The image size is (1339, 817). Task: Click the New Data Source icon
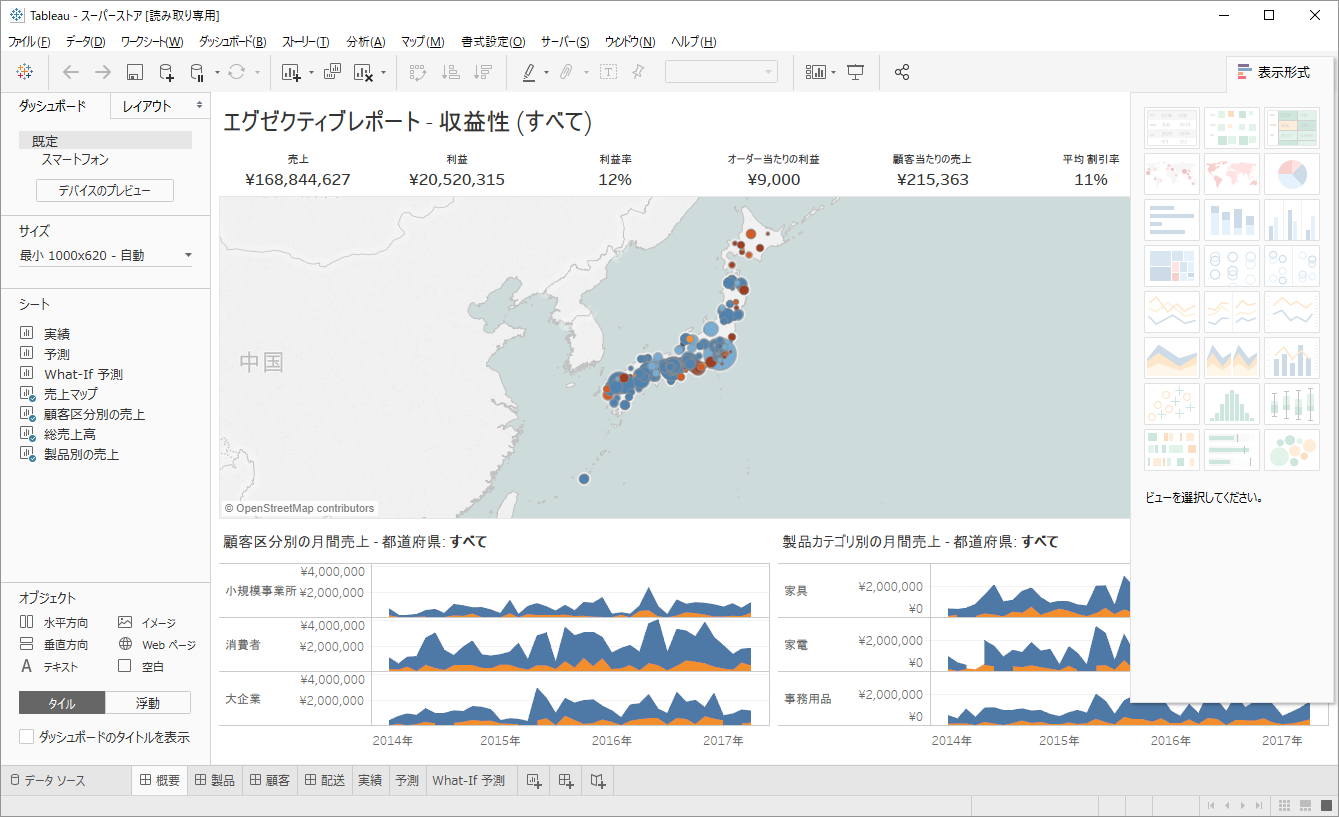tap(167, 72)
